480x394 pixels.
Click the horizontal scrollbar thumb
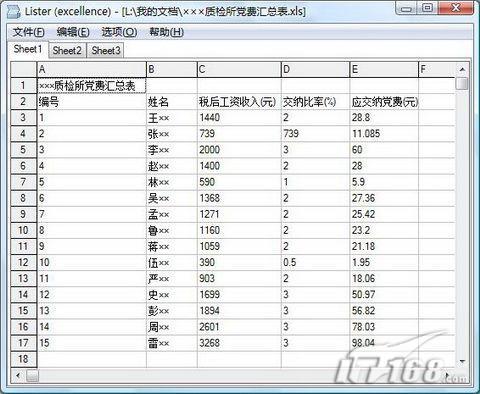coord(32,376)
